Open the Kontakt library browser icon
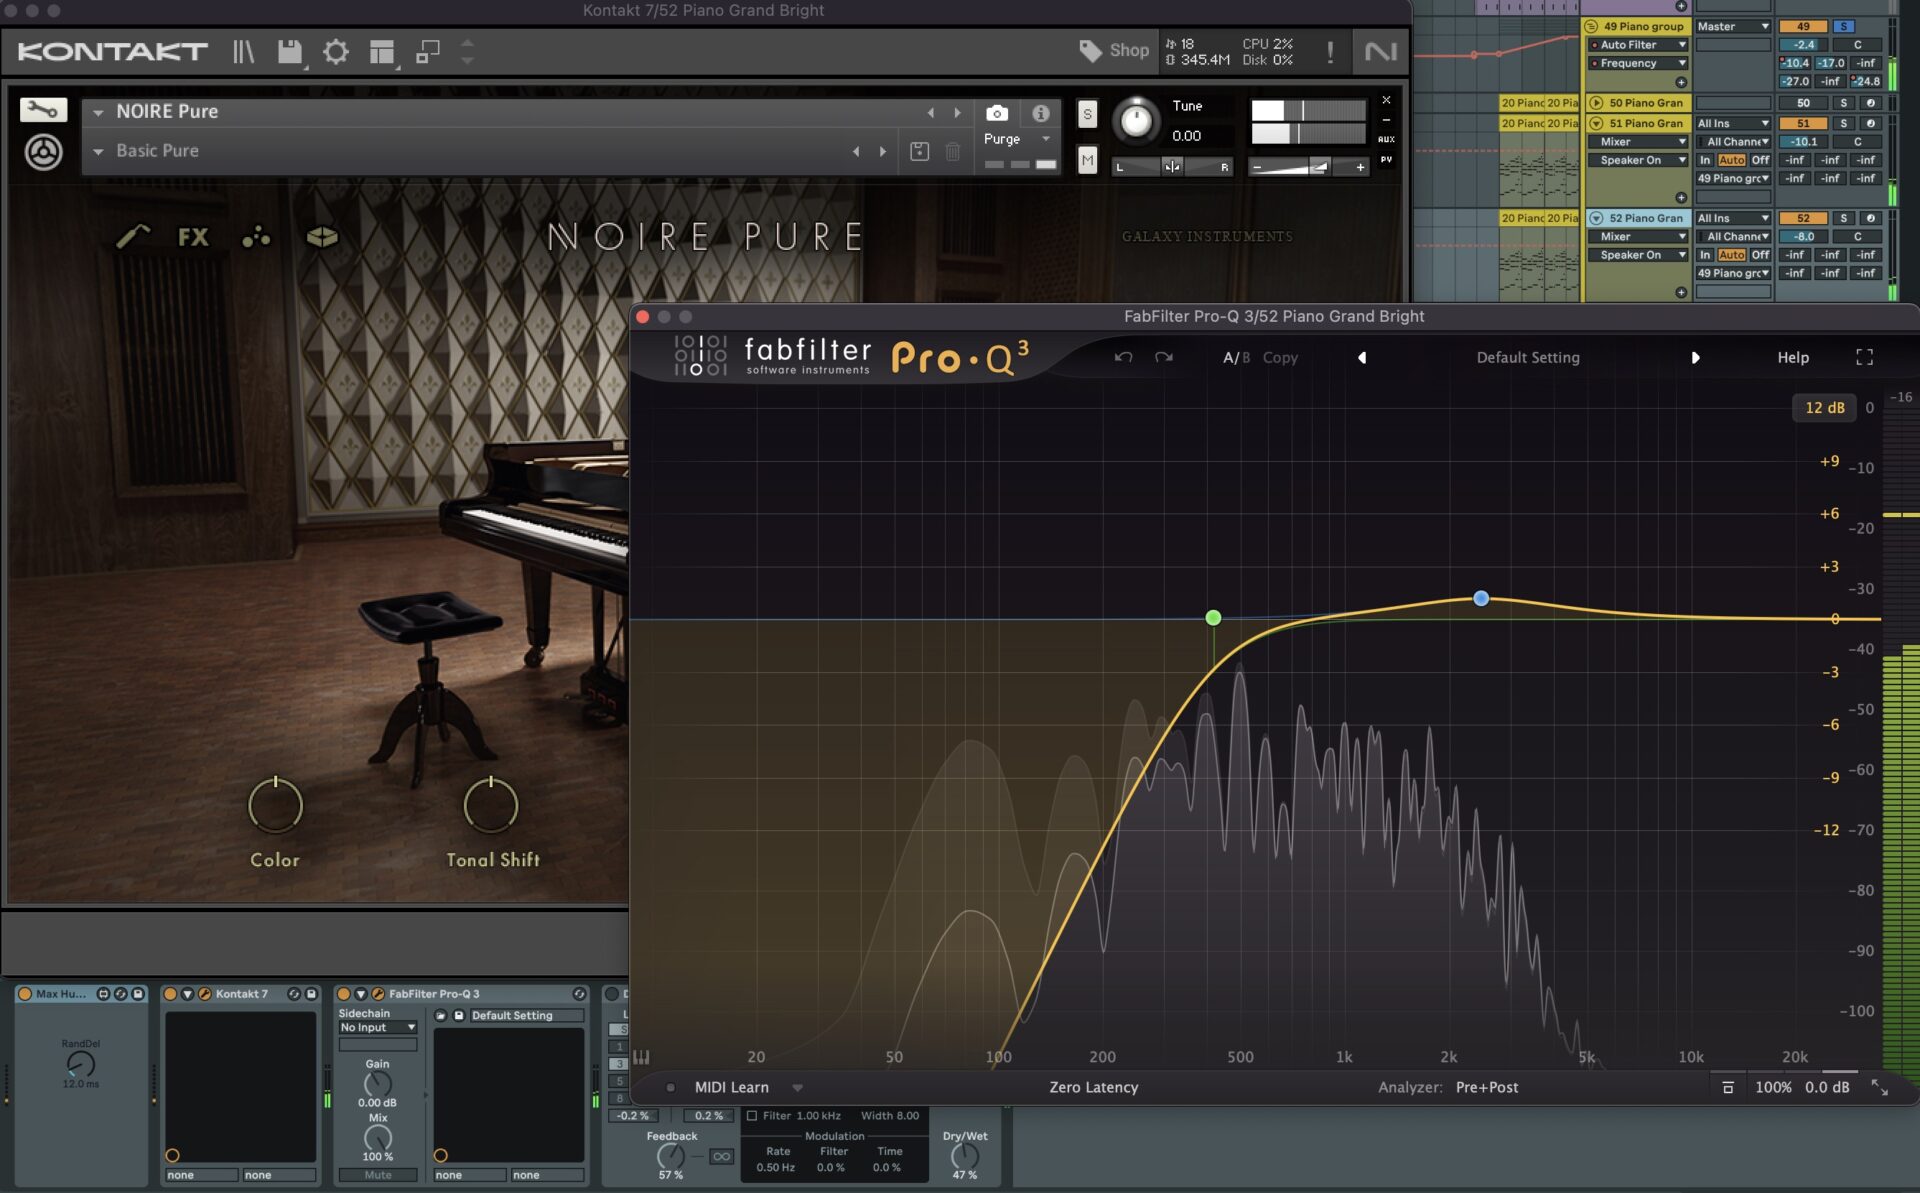Viewport: 1920px width, 1193px height. click(x=241, y=52)
